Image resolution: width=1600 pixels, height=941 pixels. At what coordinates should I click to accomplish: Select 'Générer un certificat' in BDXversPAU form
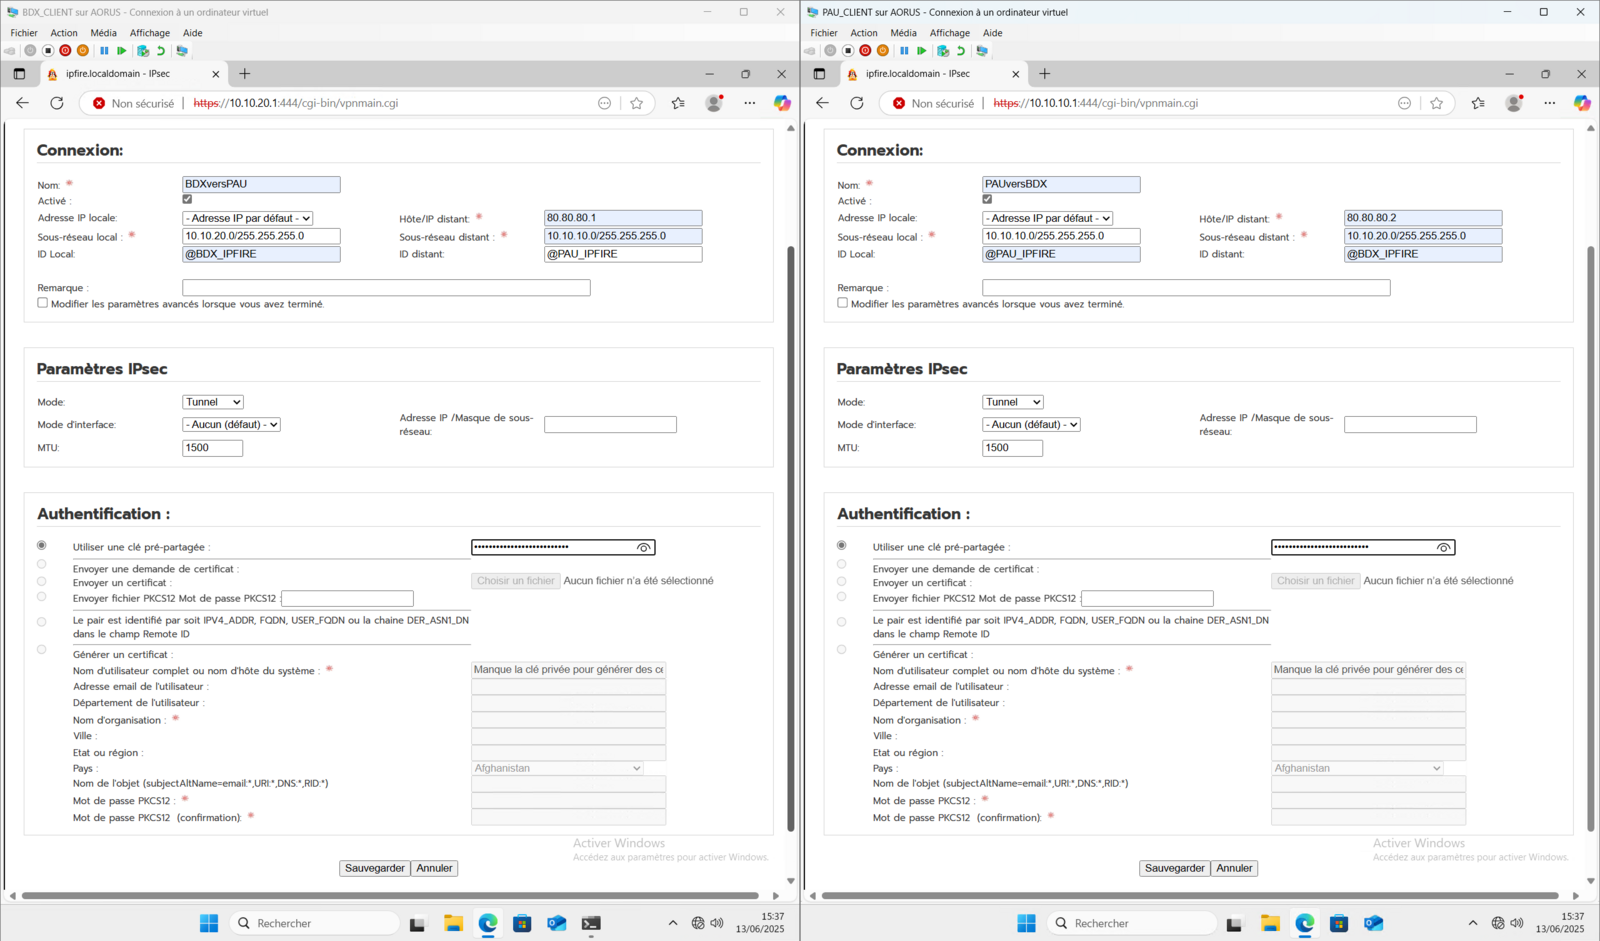[42, 650]
